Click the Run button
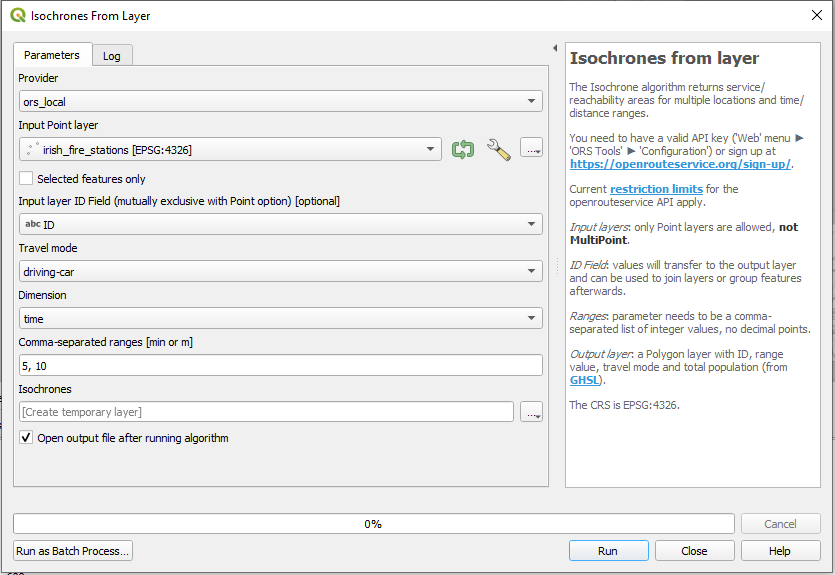835x575 pixels. click(x=608, y=551)
